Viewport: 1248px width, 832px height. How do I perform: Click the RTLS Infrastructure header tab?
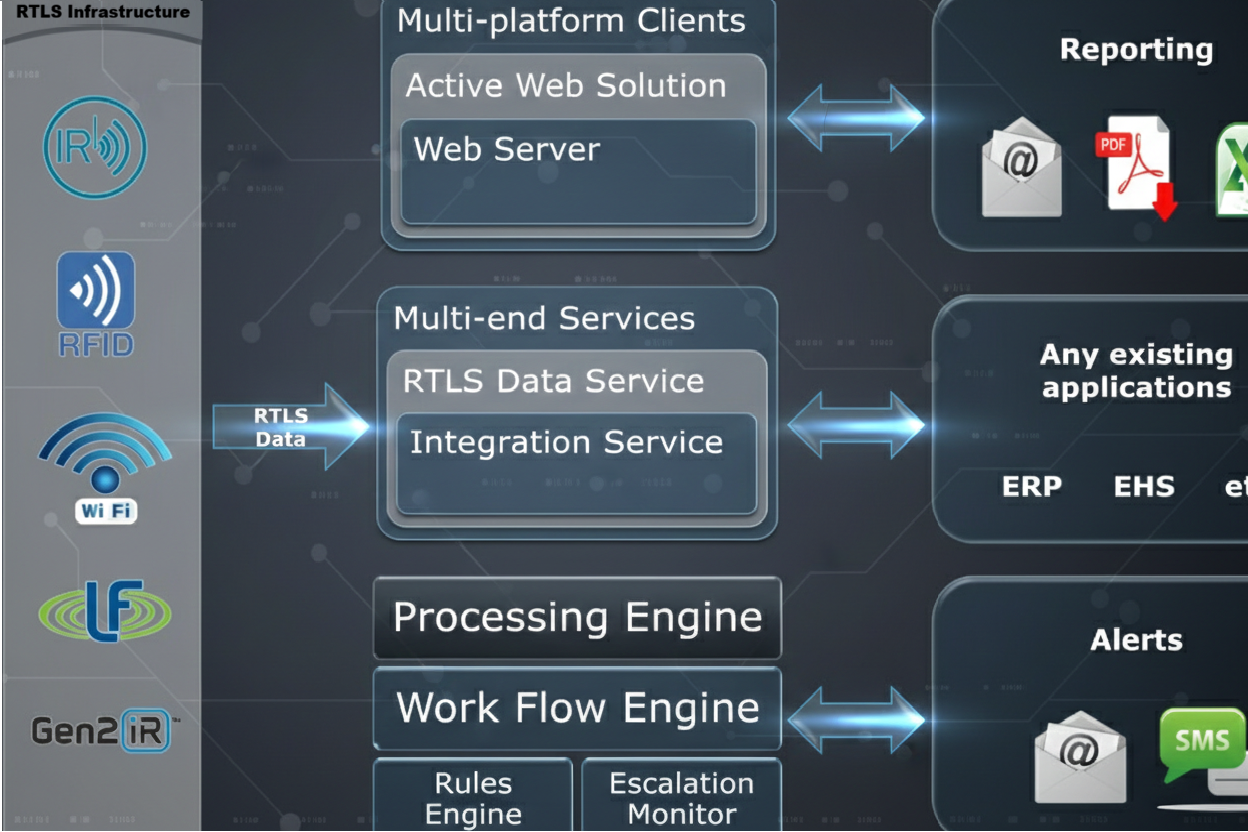(x=102, y=14)
